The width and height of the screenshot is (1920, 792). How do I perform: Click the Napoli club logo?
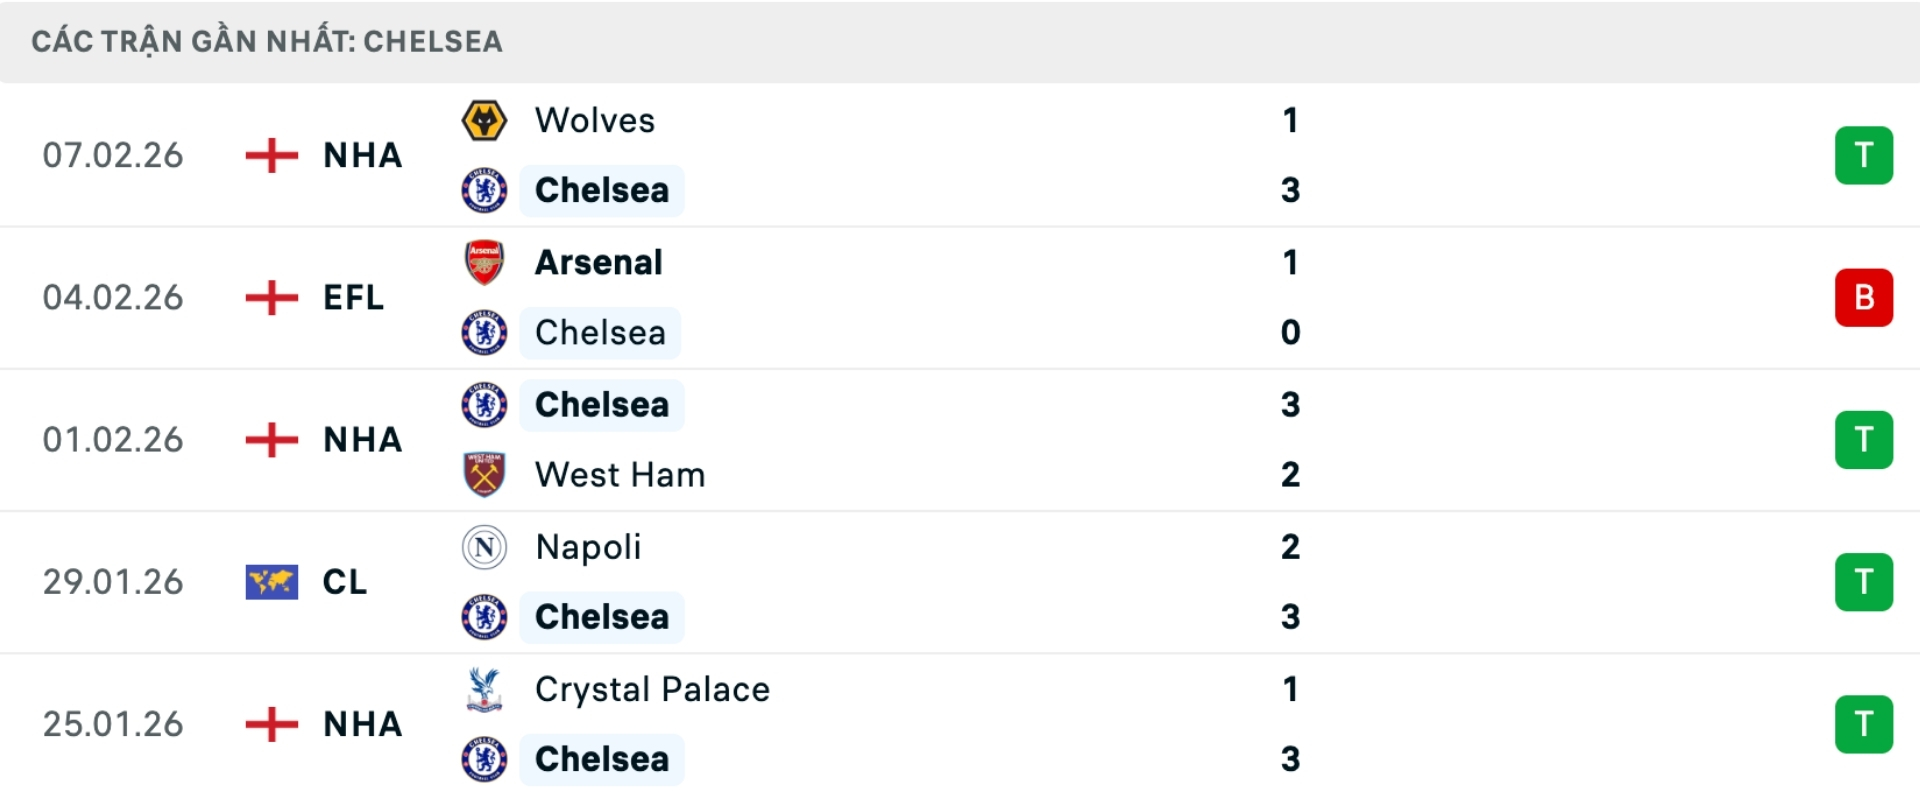(485, 547)
